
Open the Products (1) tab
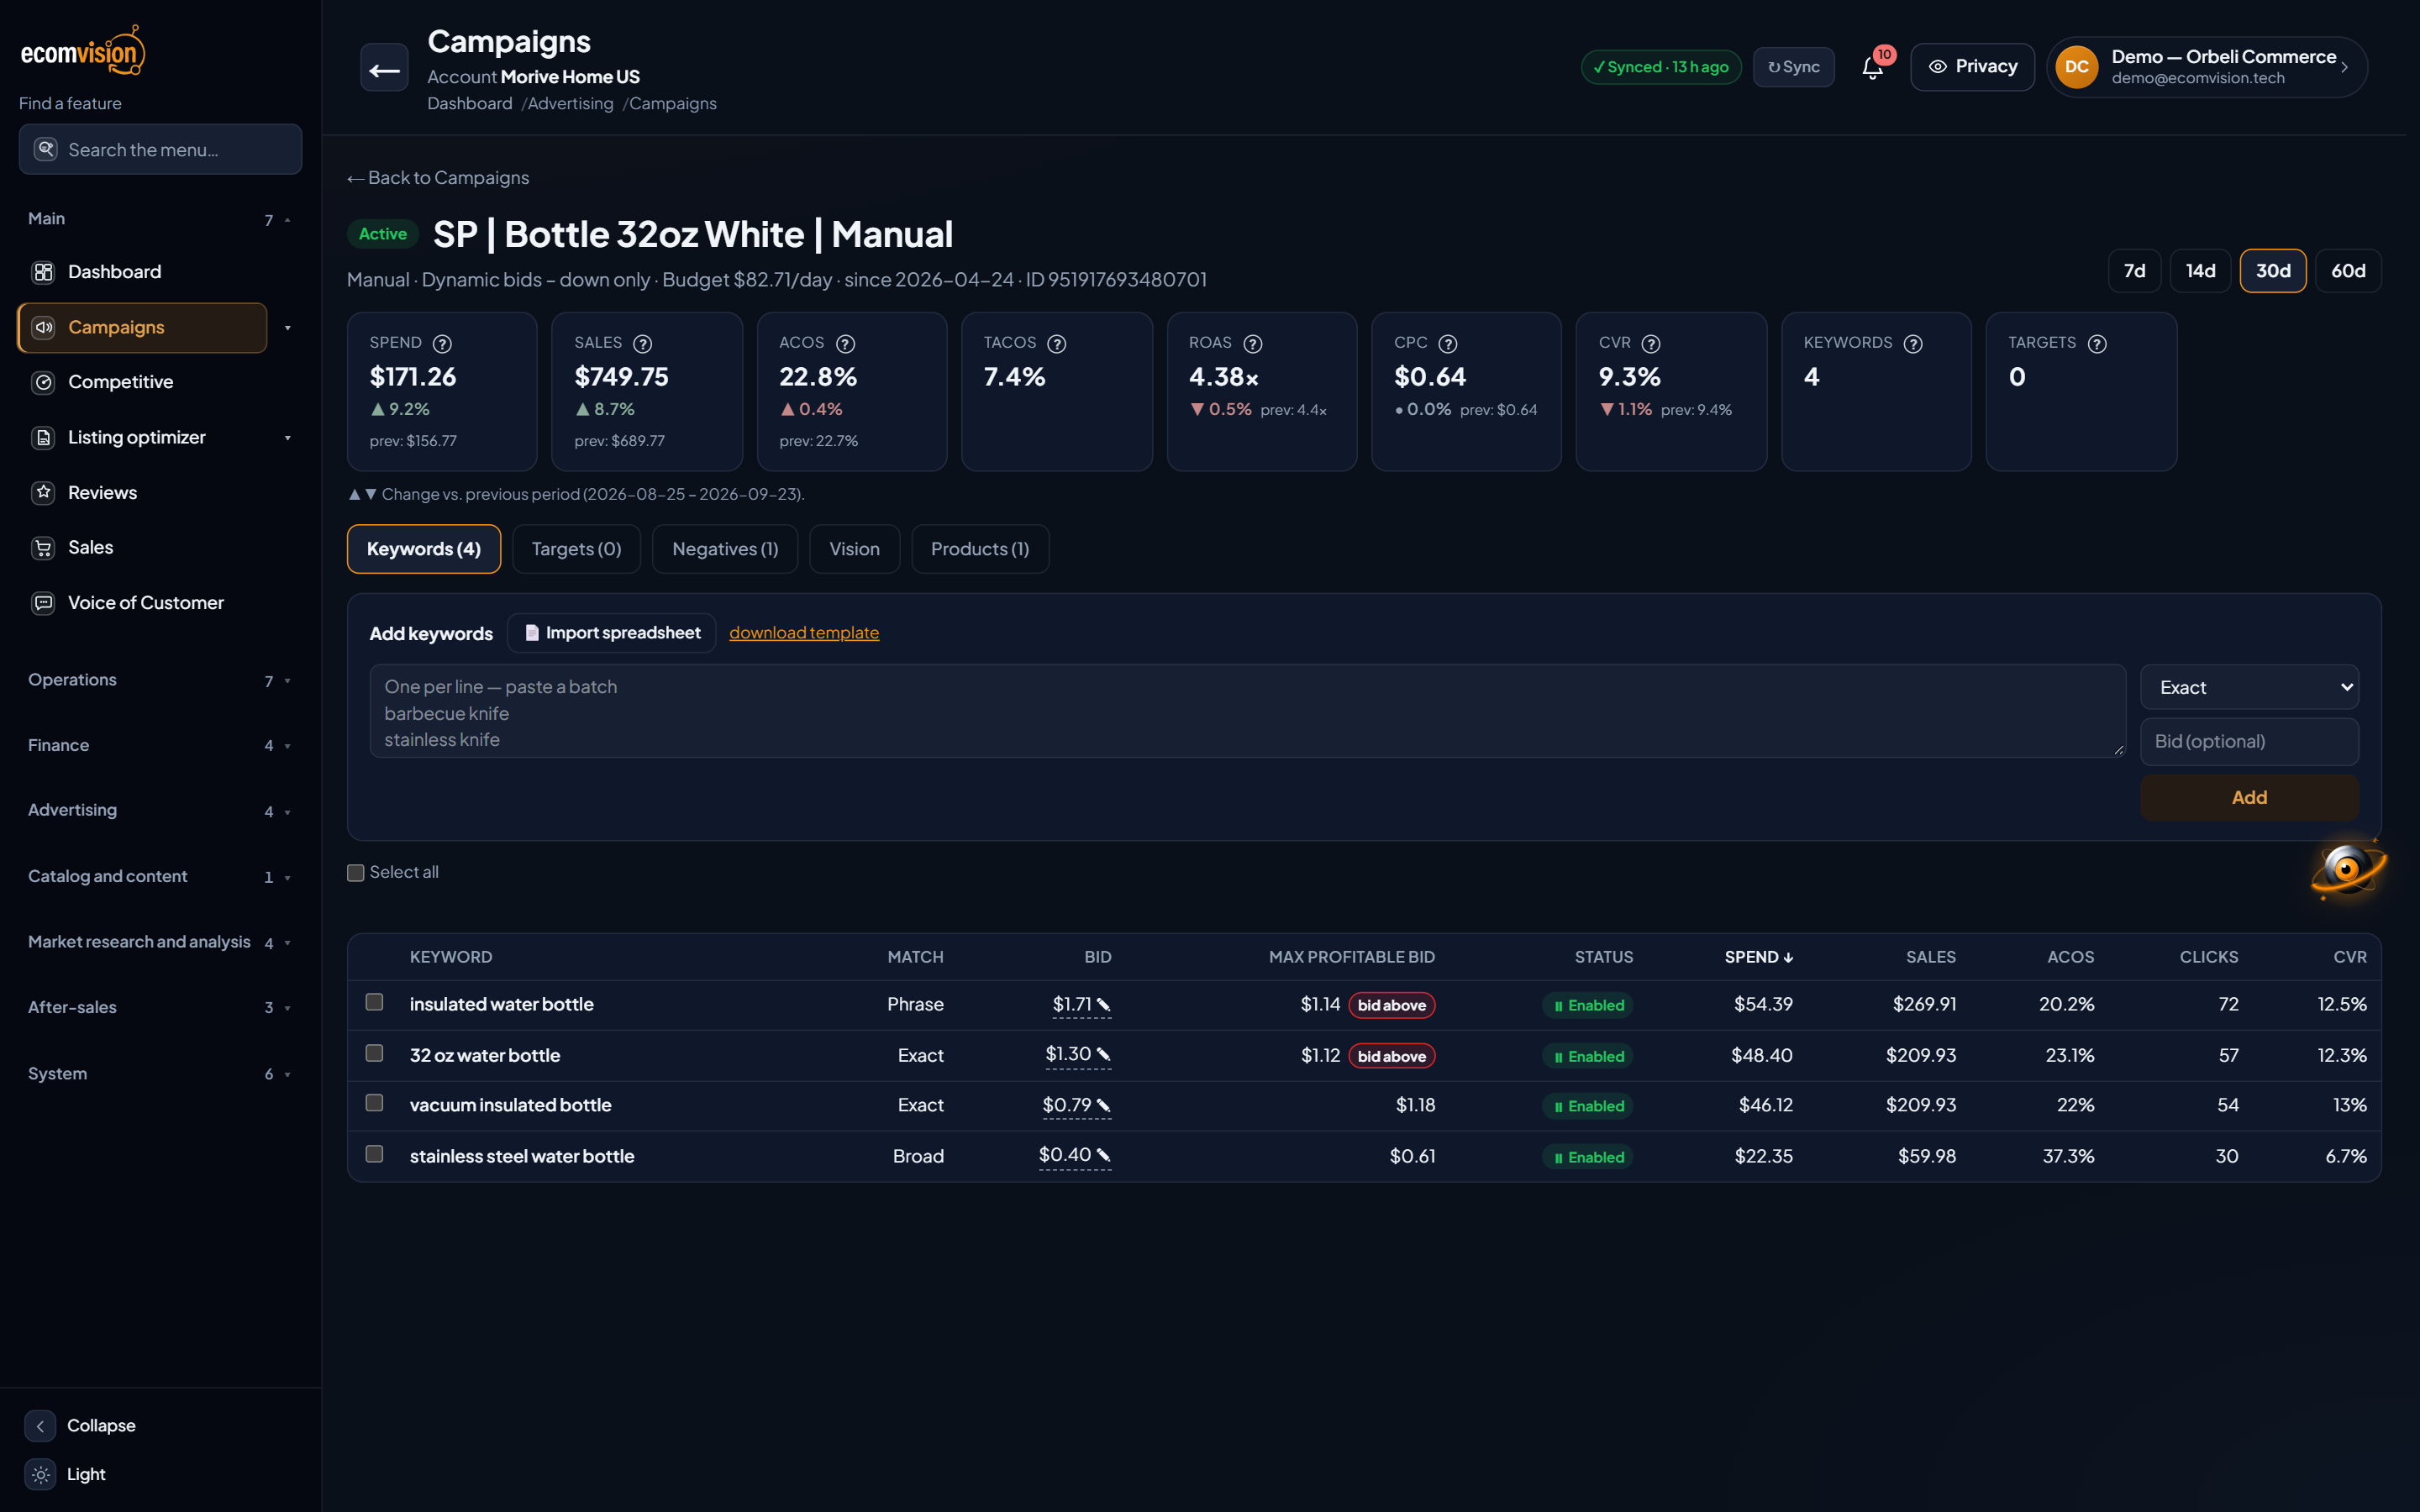pos(980,549)
